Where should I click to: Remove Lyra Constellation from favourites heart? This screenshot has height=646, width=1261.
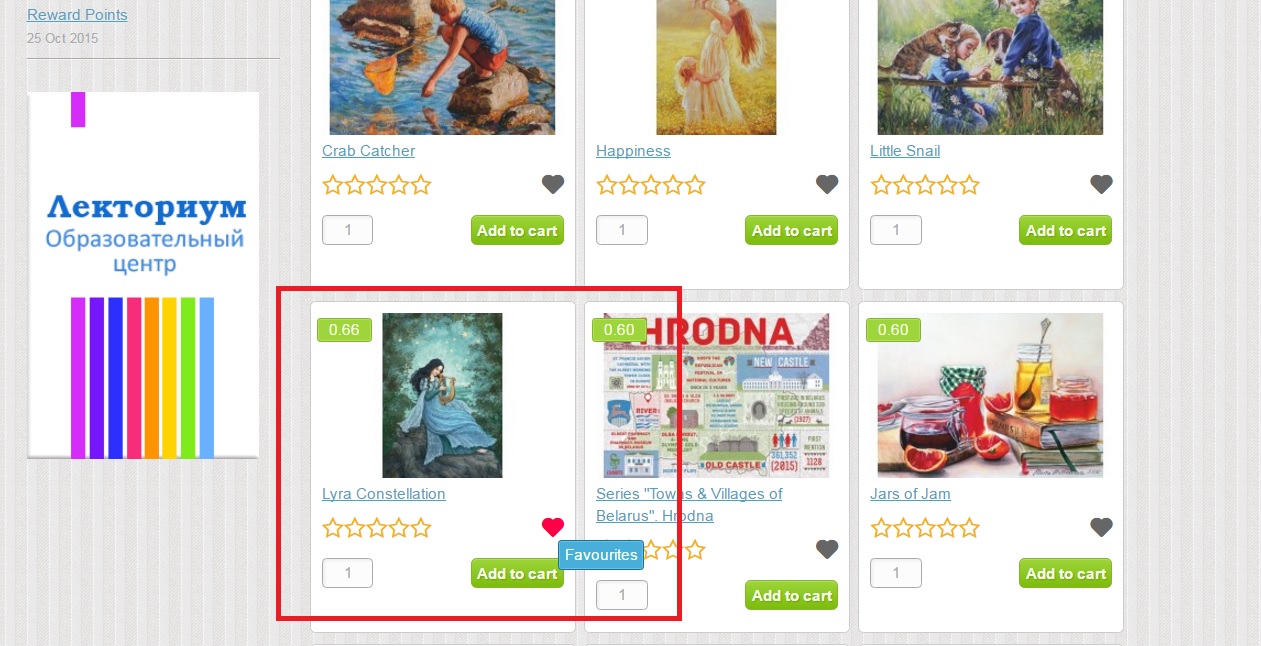(553, 527)
